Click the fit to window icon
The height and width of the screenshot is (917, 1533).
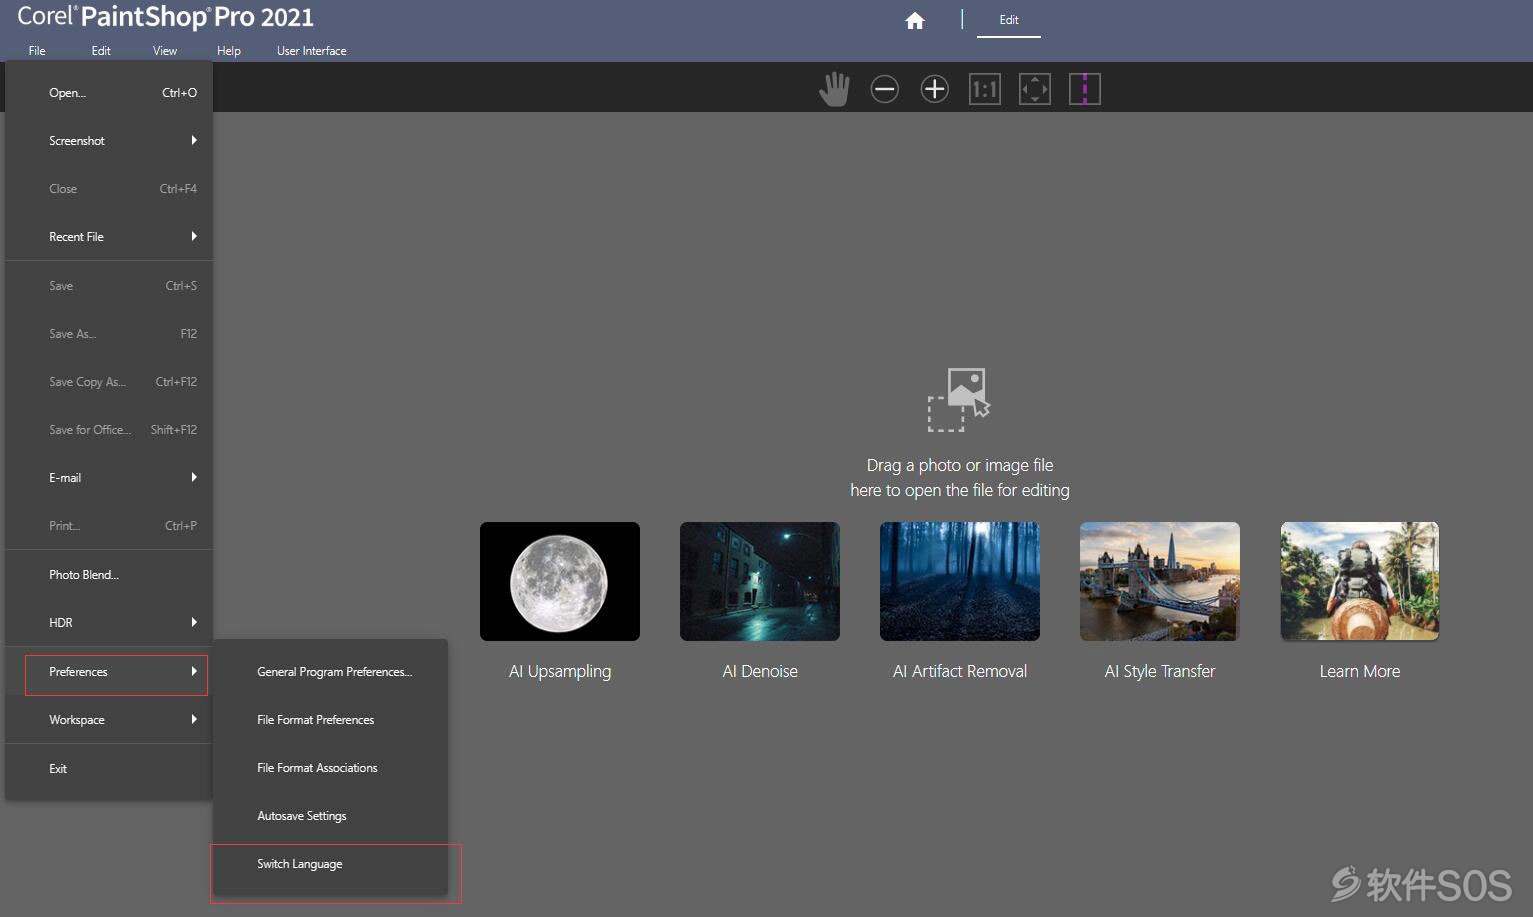coord(1035,89)
